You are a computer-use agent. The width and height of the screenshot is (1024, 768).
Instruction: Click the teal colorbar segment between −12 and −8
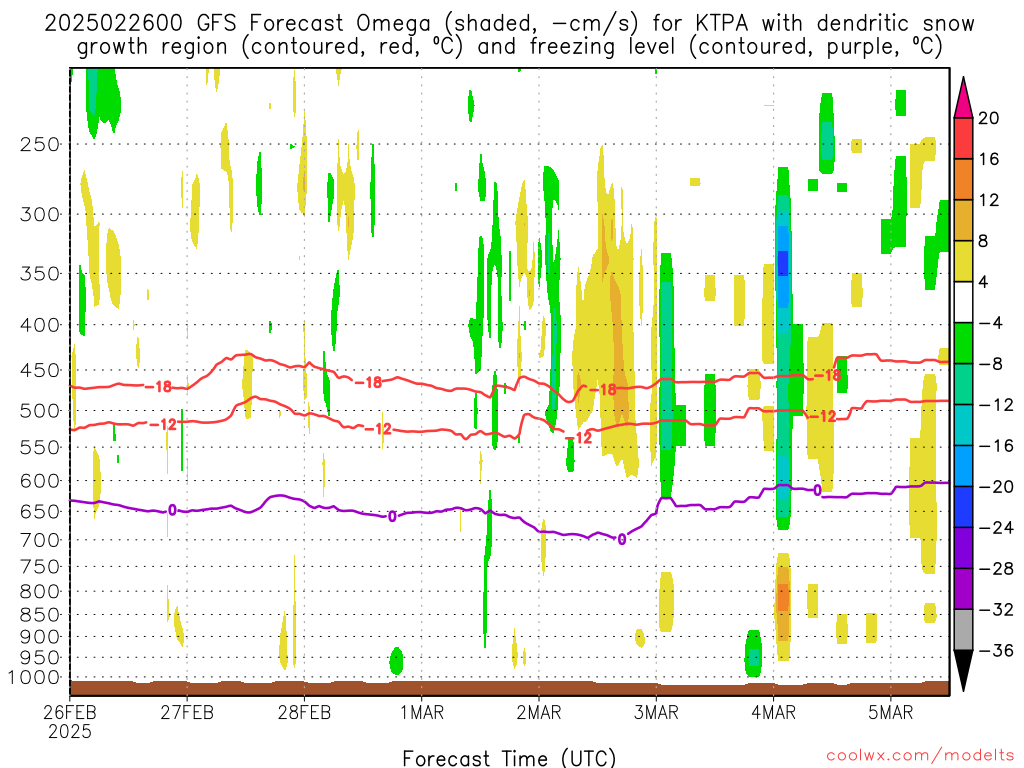[963, 384]
